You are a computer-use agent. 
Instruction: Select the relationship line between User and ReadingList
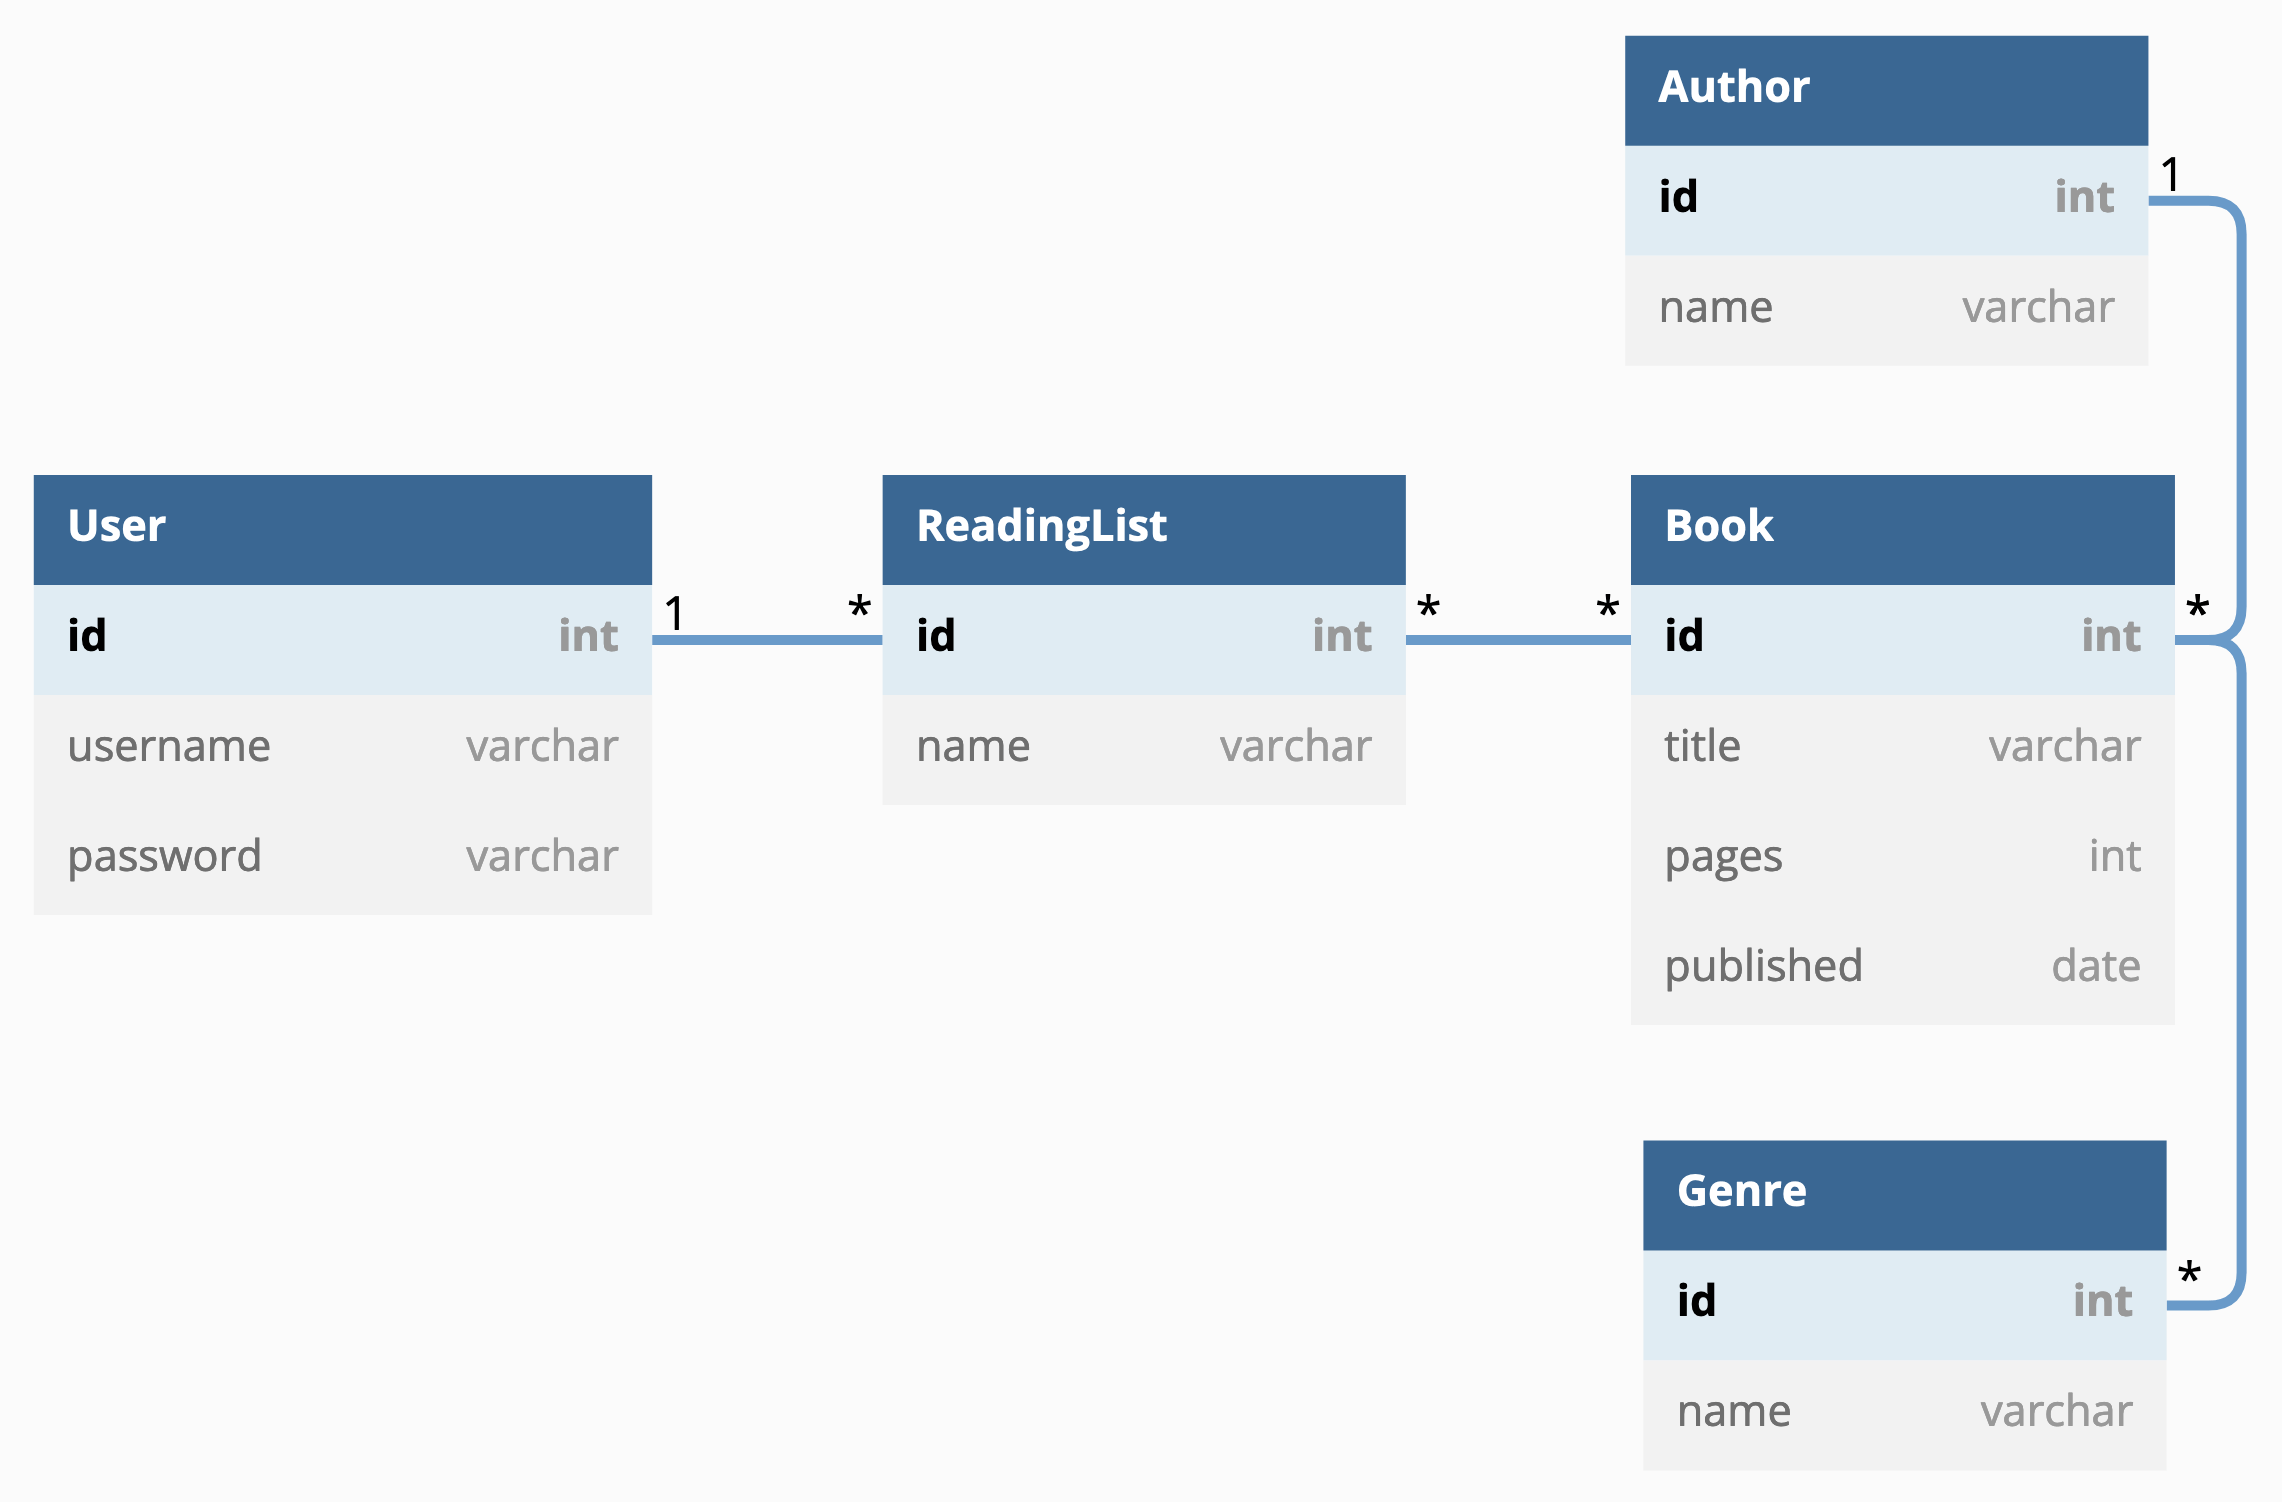tap(767, 640)
